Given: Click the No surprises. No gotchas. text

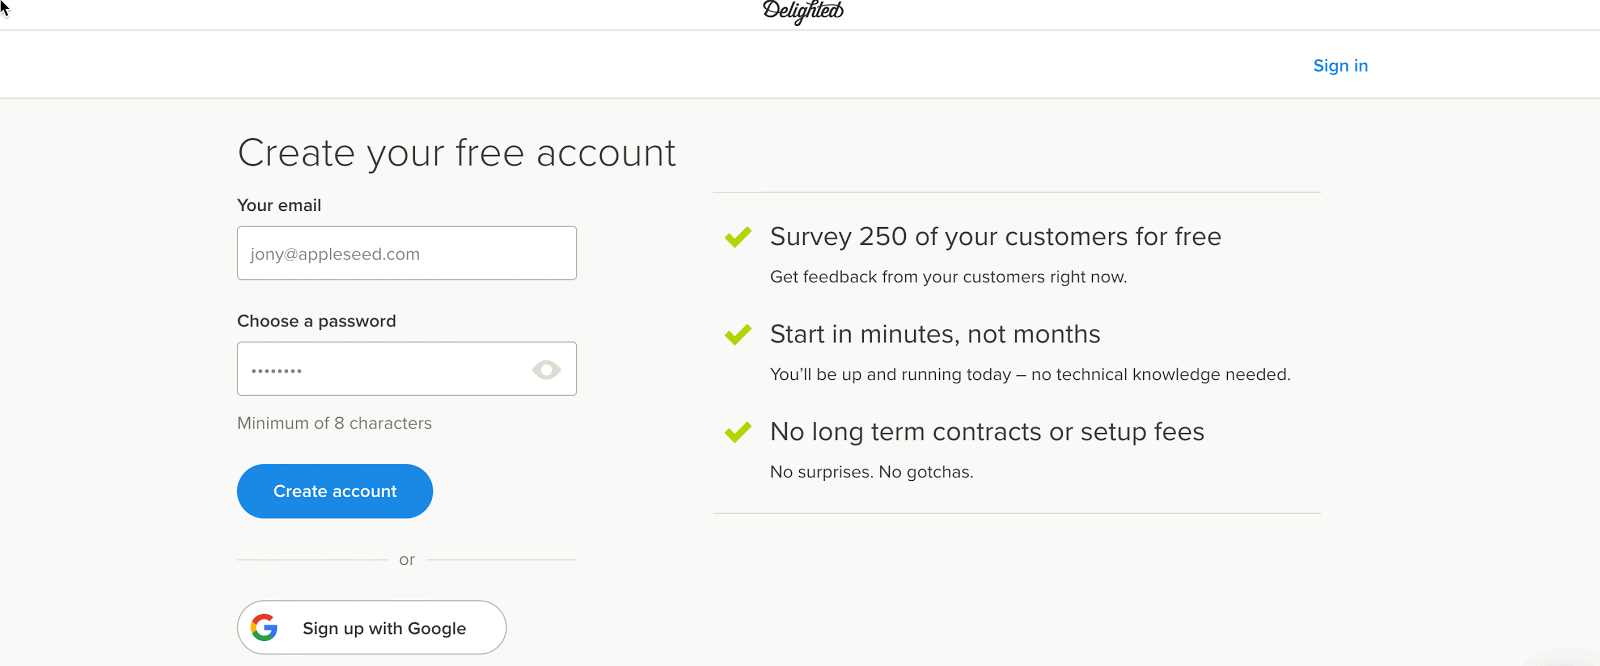Looking at the screenshot, I should [x=871, y=472].
